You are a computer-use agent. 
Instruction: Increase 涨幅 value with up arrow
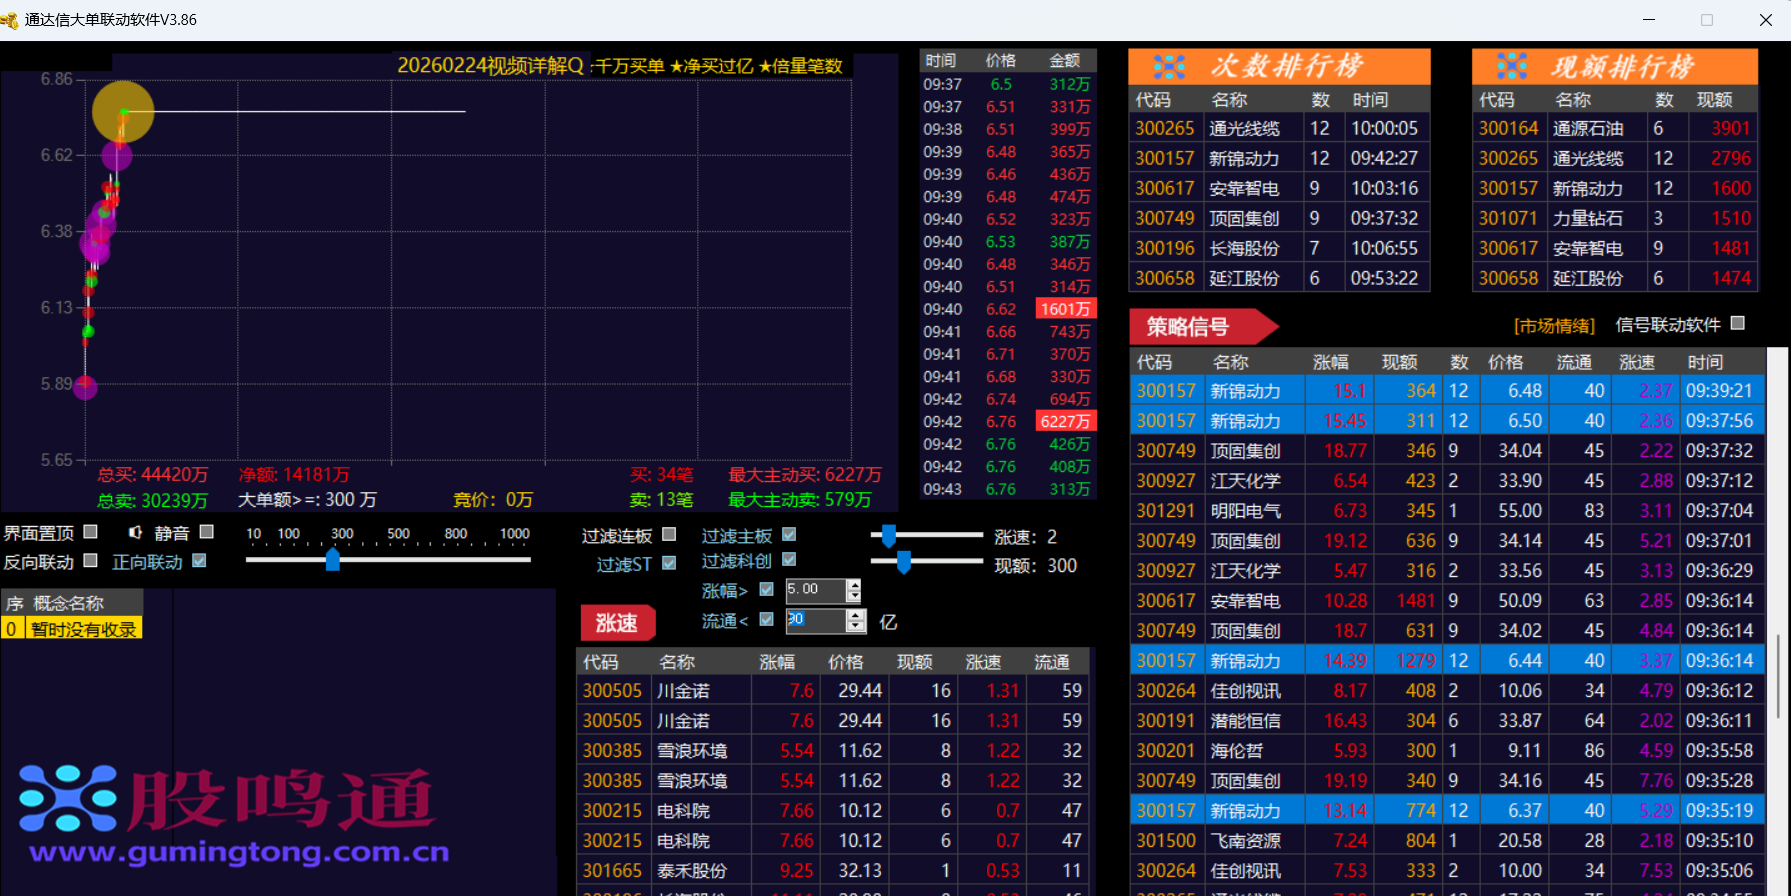click(853, 585)
